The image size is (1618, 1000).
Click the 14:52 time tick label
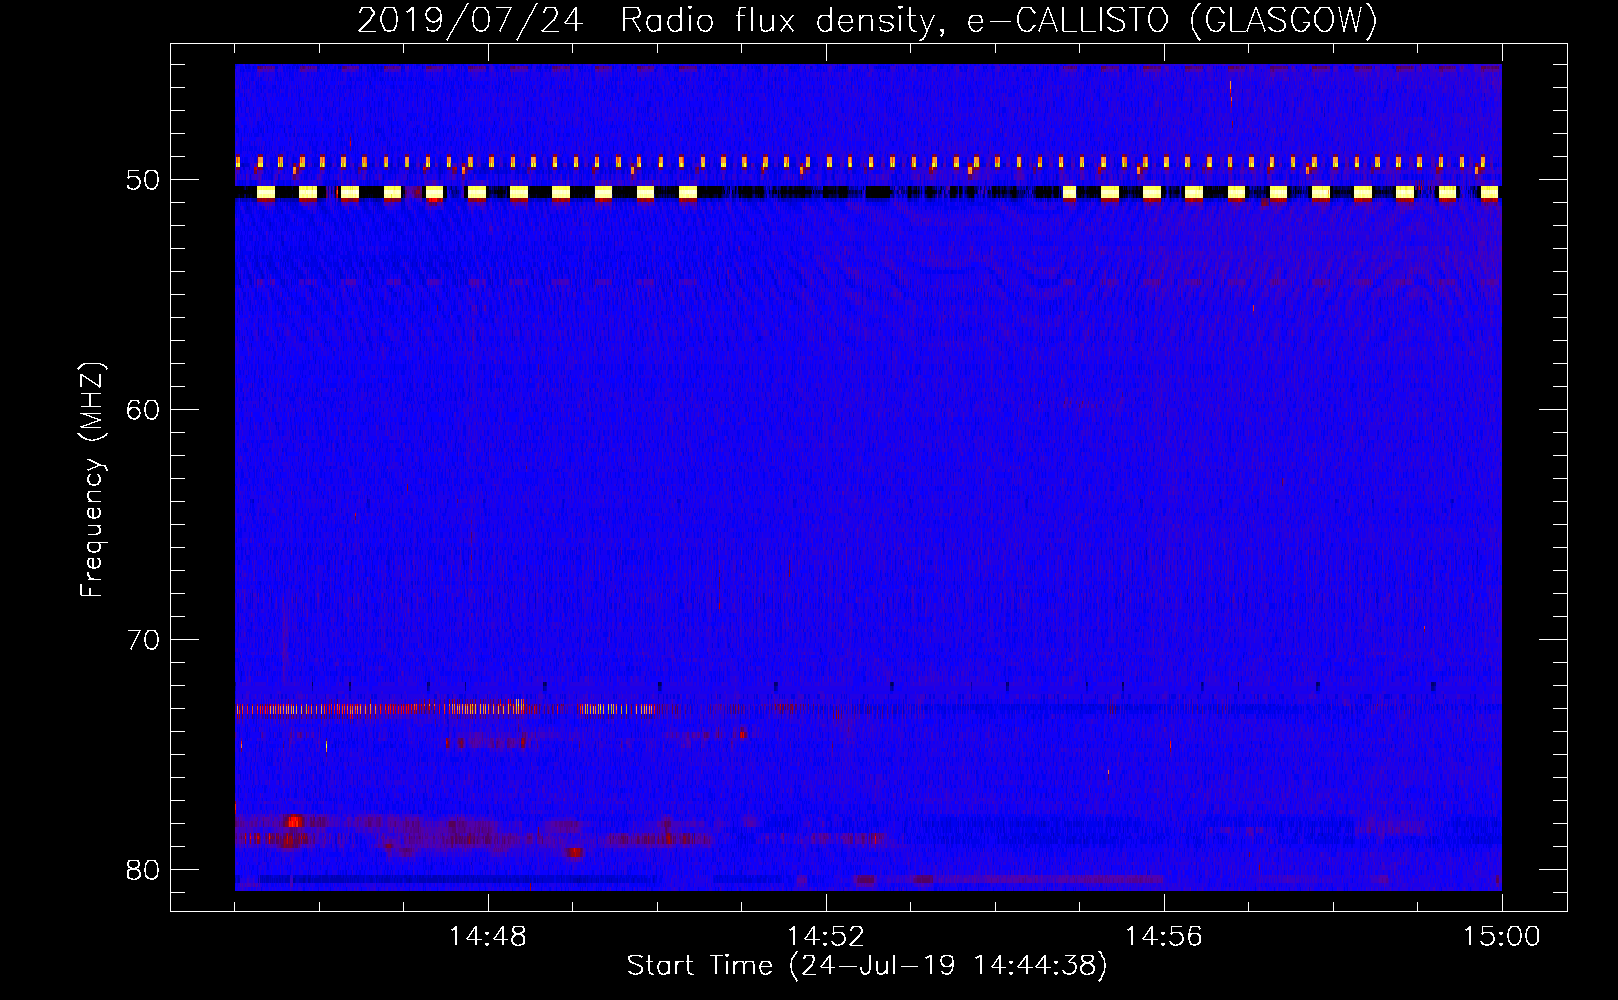click(826, 937)
